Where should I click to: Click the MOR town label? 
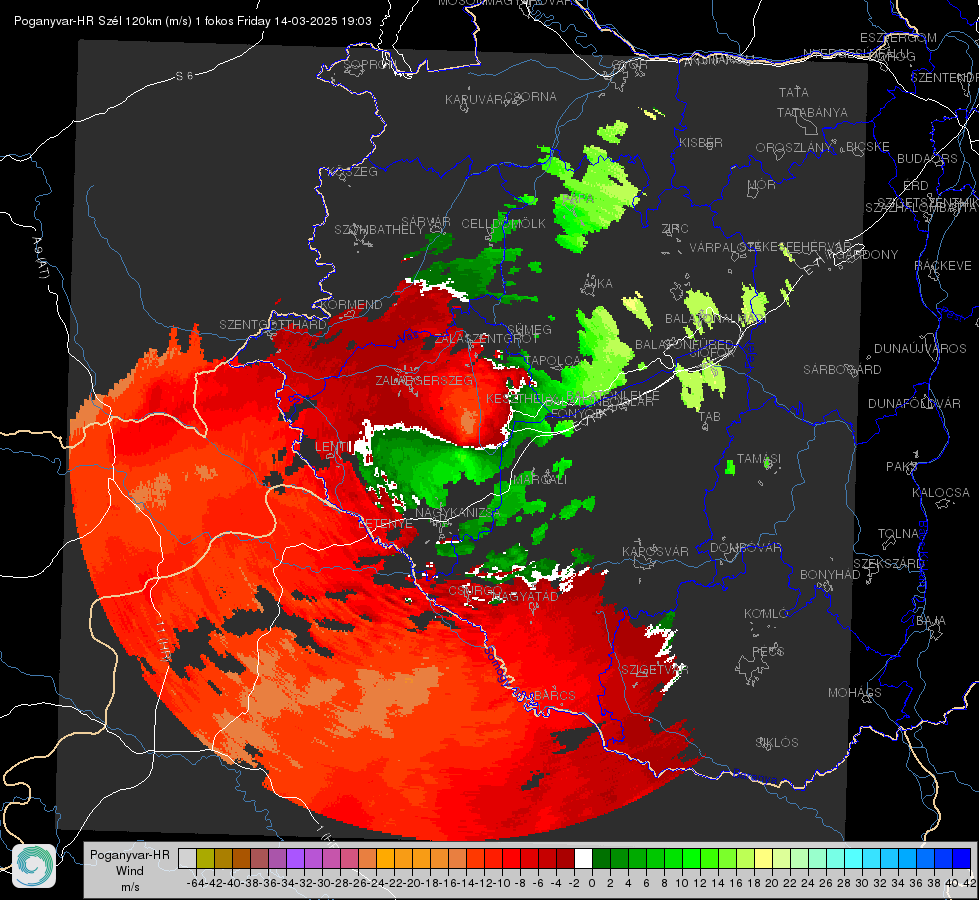762,185
